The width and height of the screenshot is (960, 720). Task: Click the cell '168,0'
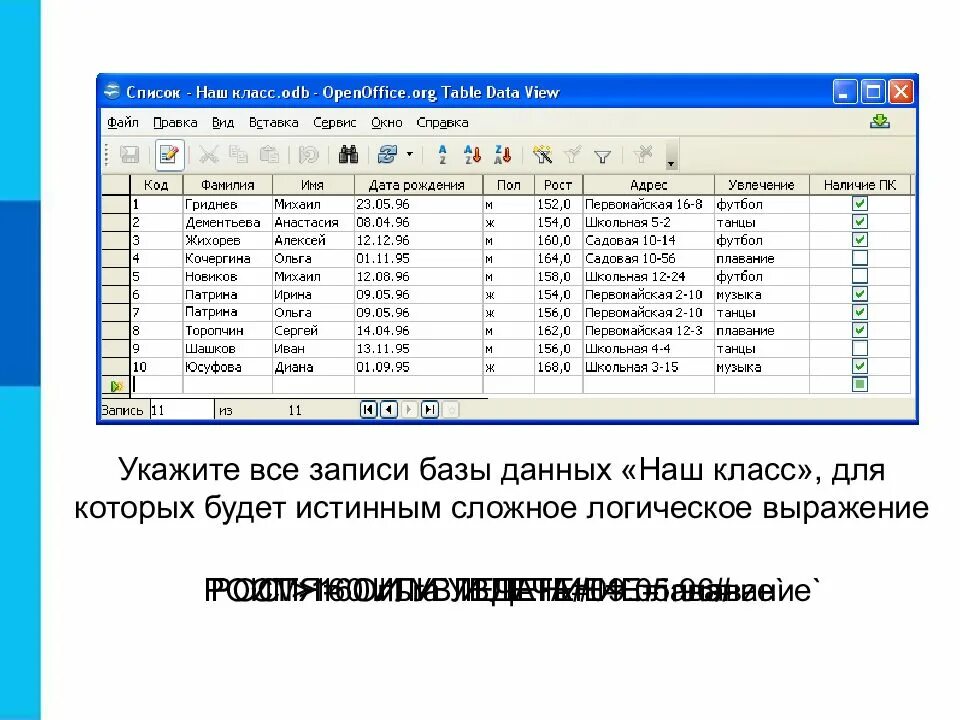click(x=558, y=367)
